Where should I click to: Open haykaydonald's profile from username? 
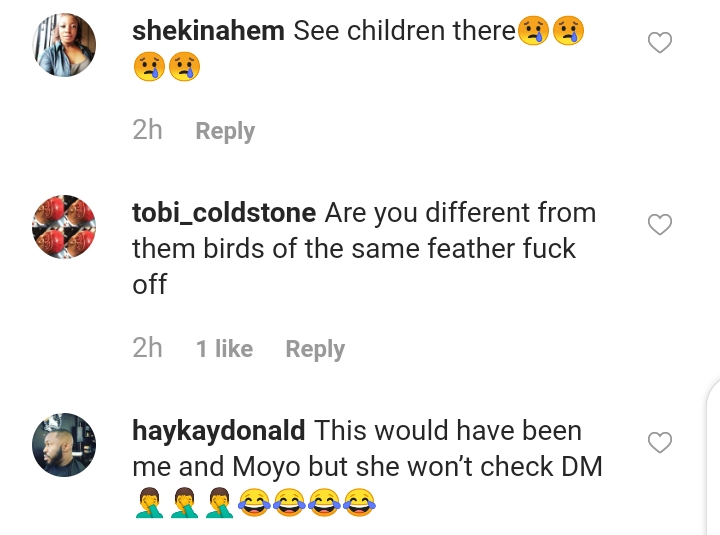coord(219,431)
